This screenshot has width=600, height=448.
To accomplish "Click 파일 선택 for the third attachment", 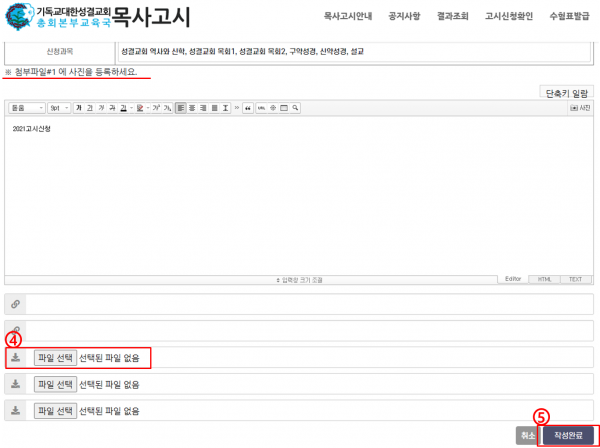I will pyautogui.click(x=55, y=411).
